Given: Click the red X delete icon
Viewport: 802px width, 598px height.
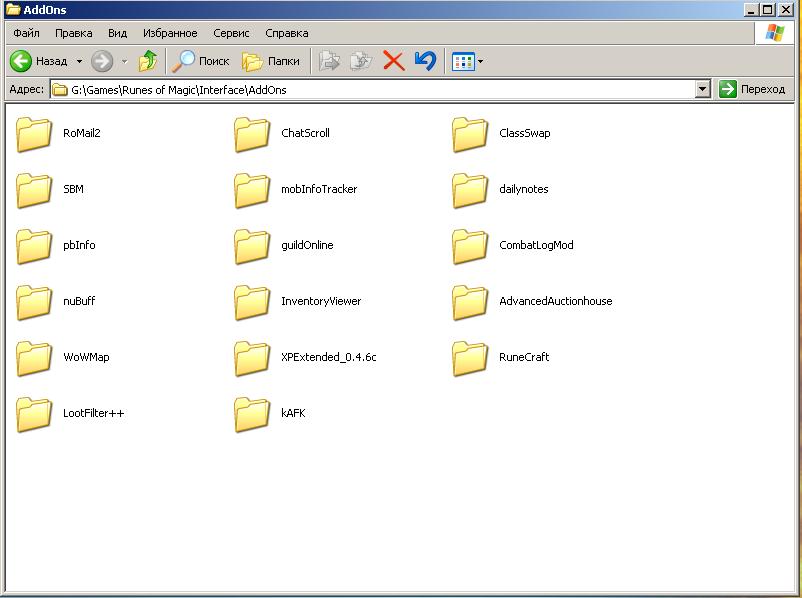Looking at the screenshot, I should click(x=393, y=61).
